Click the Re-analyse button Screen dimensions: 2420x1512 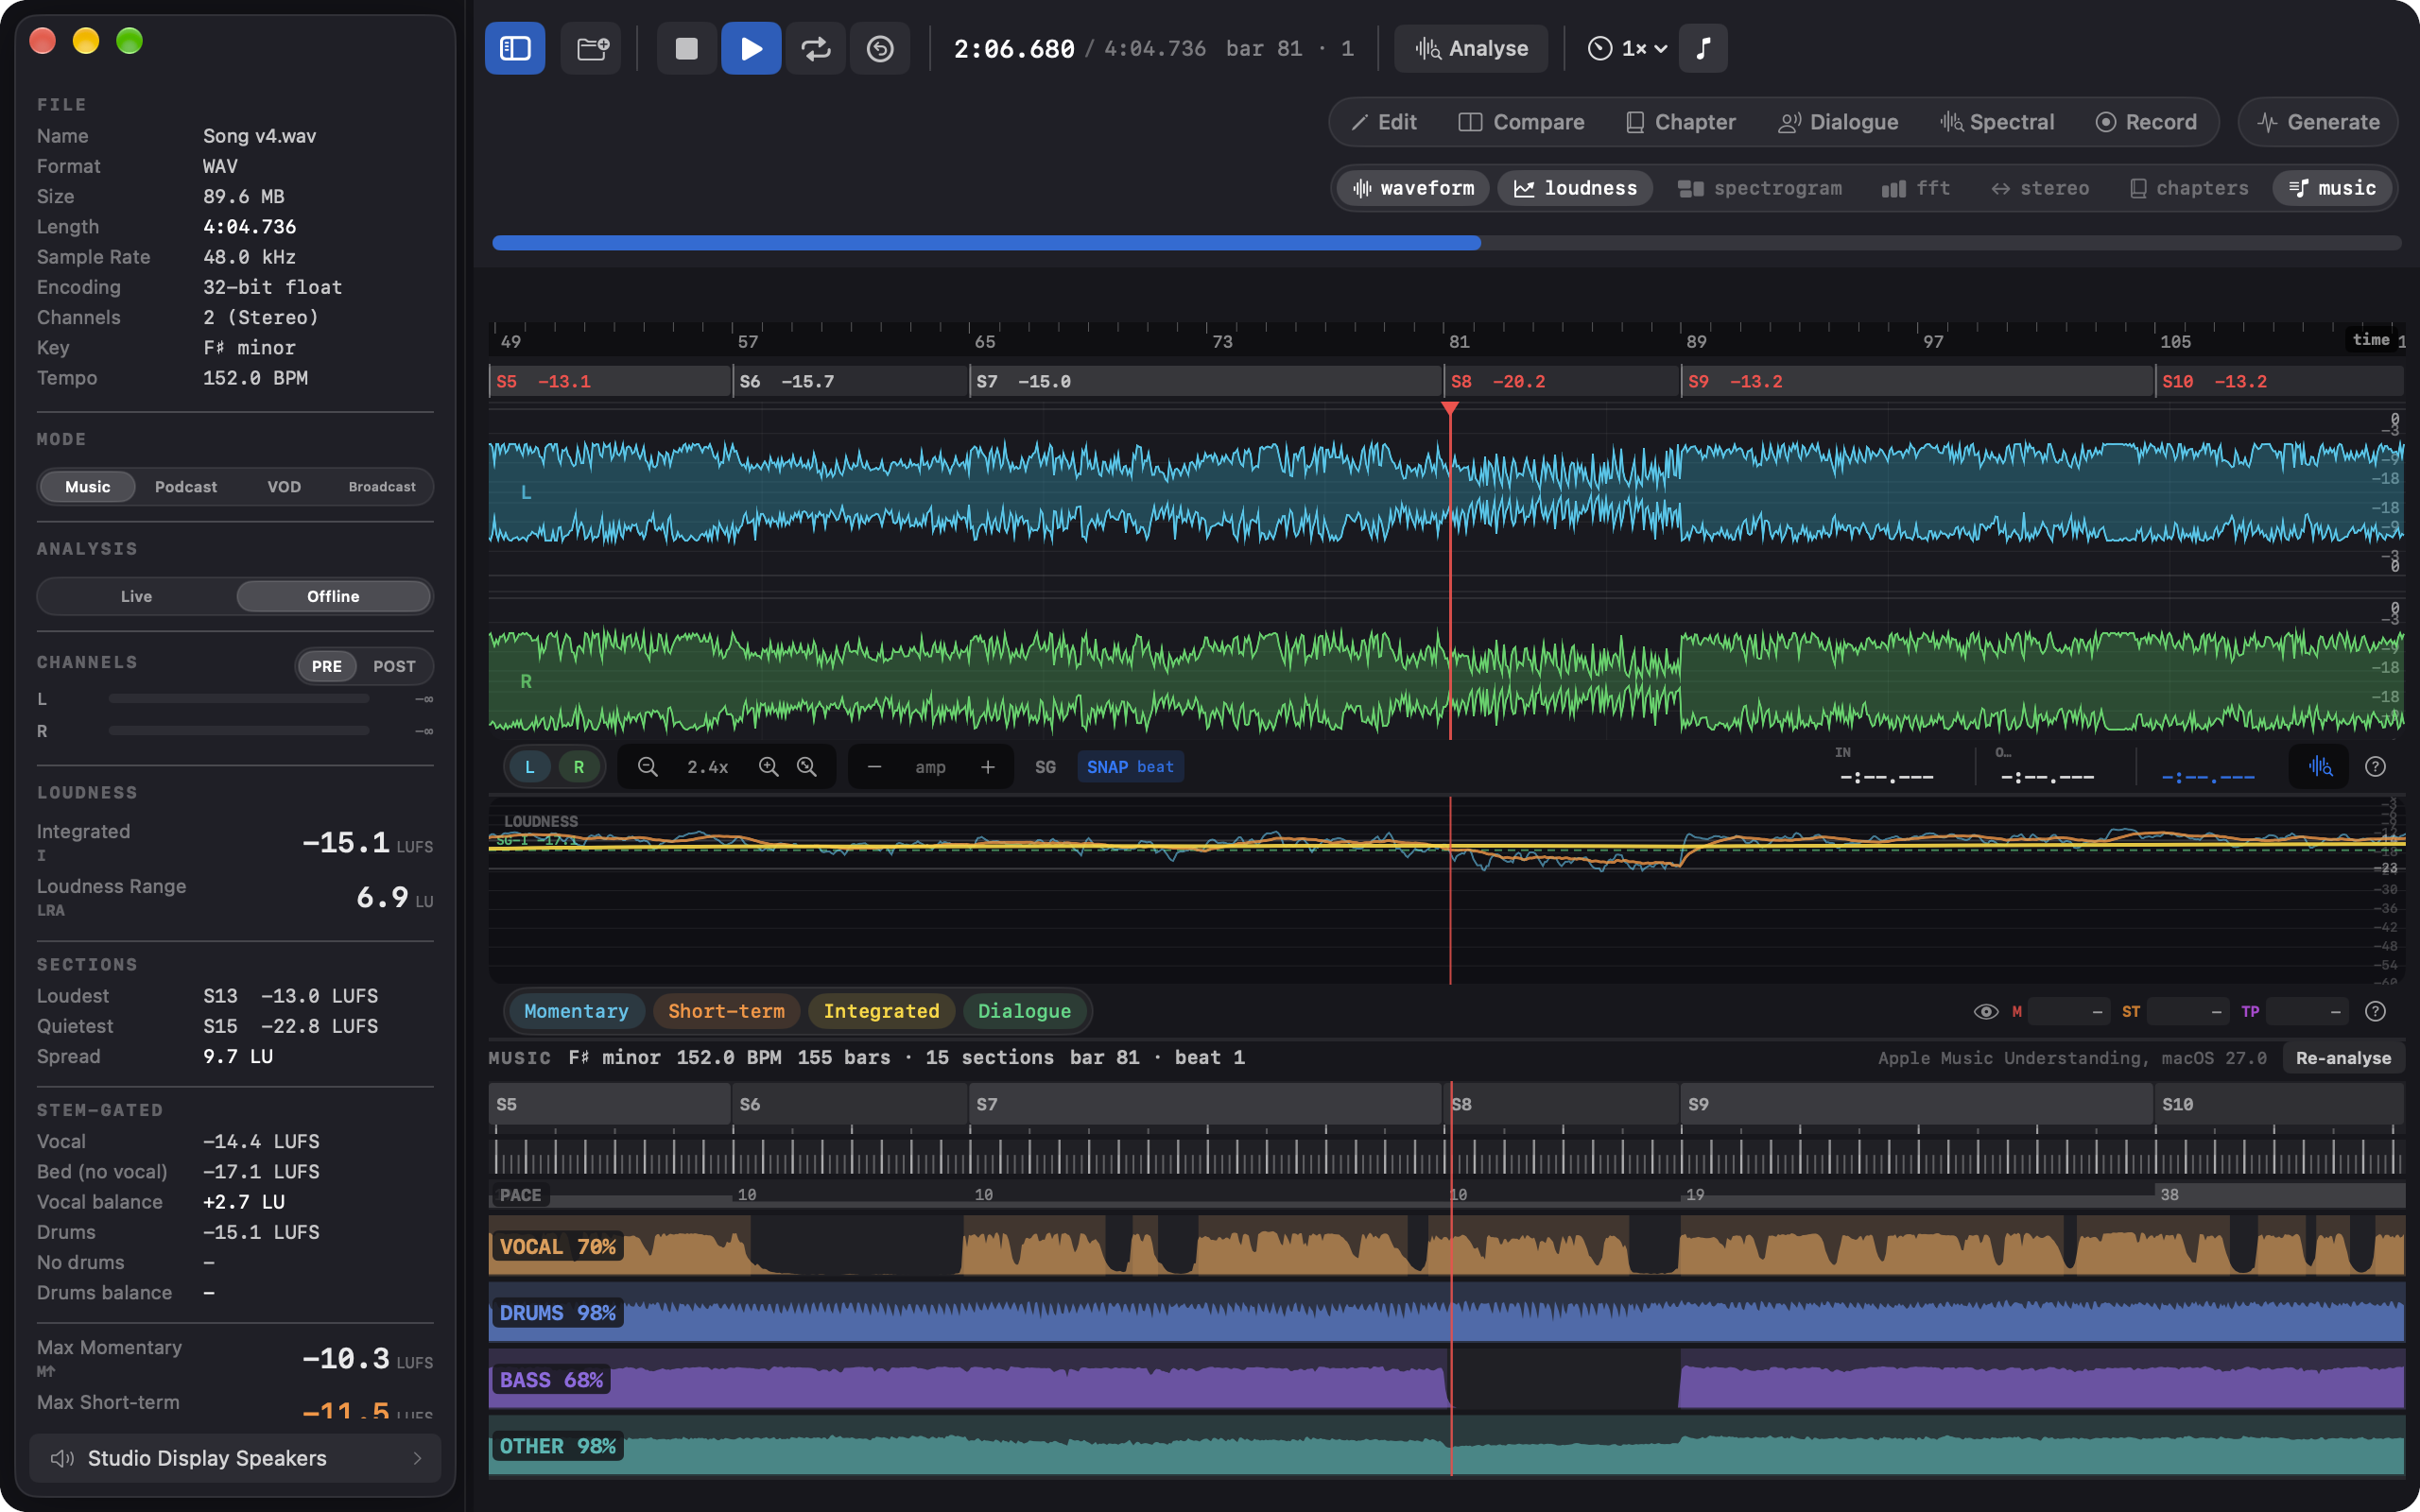tap(2343, 1058)
